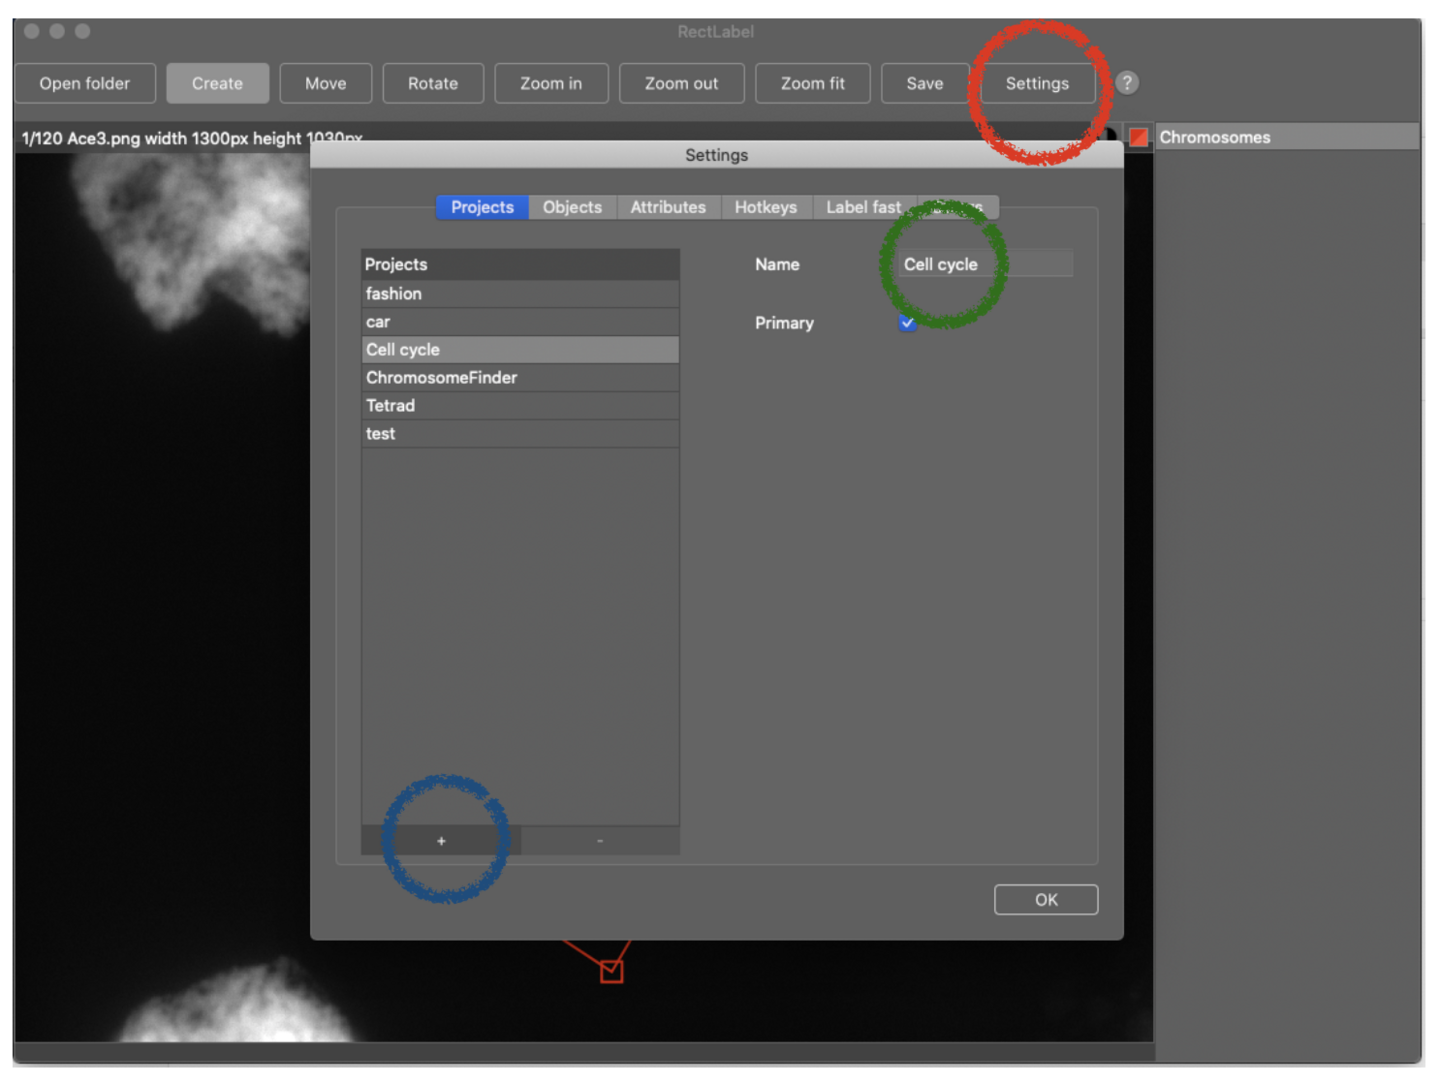The image size is (1440, 1083).
Task: Select the fashion project in list
Action: click(x=519, y=294)
